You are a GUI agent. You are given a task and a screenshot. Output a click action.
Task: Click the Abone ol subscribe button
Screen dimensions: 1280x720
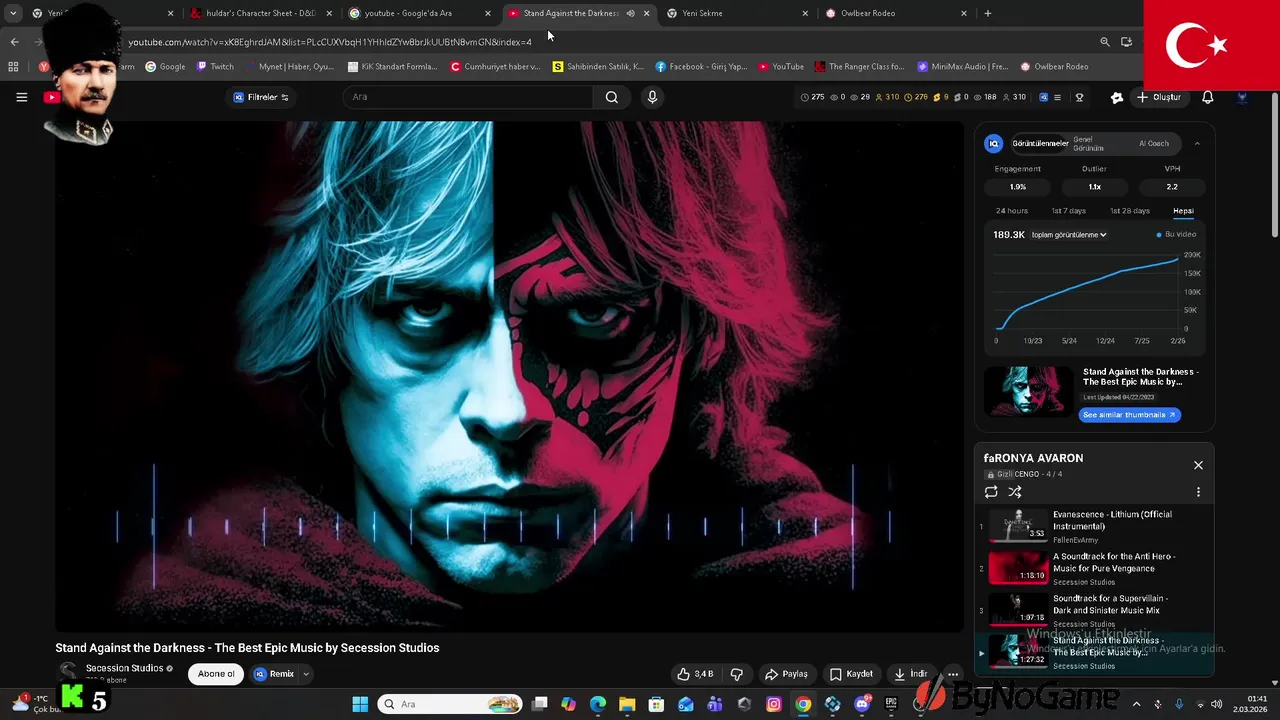click(x=216, y=674)
